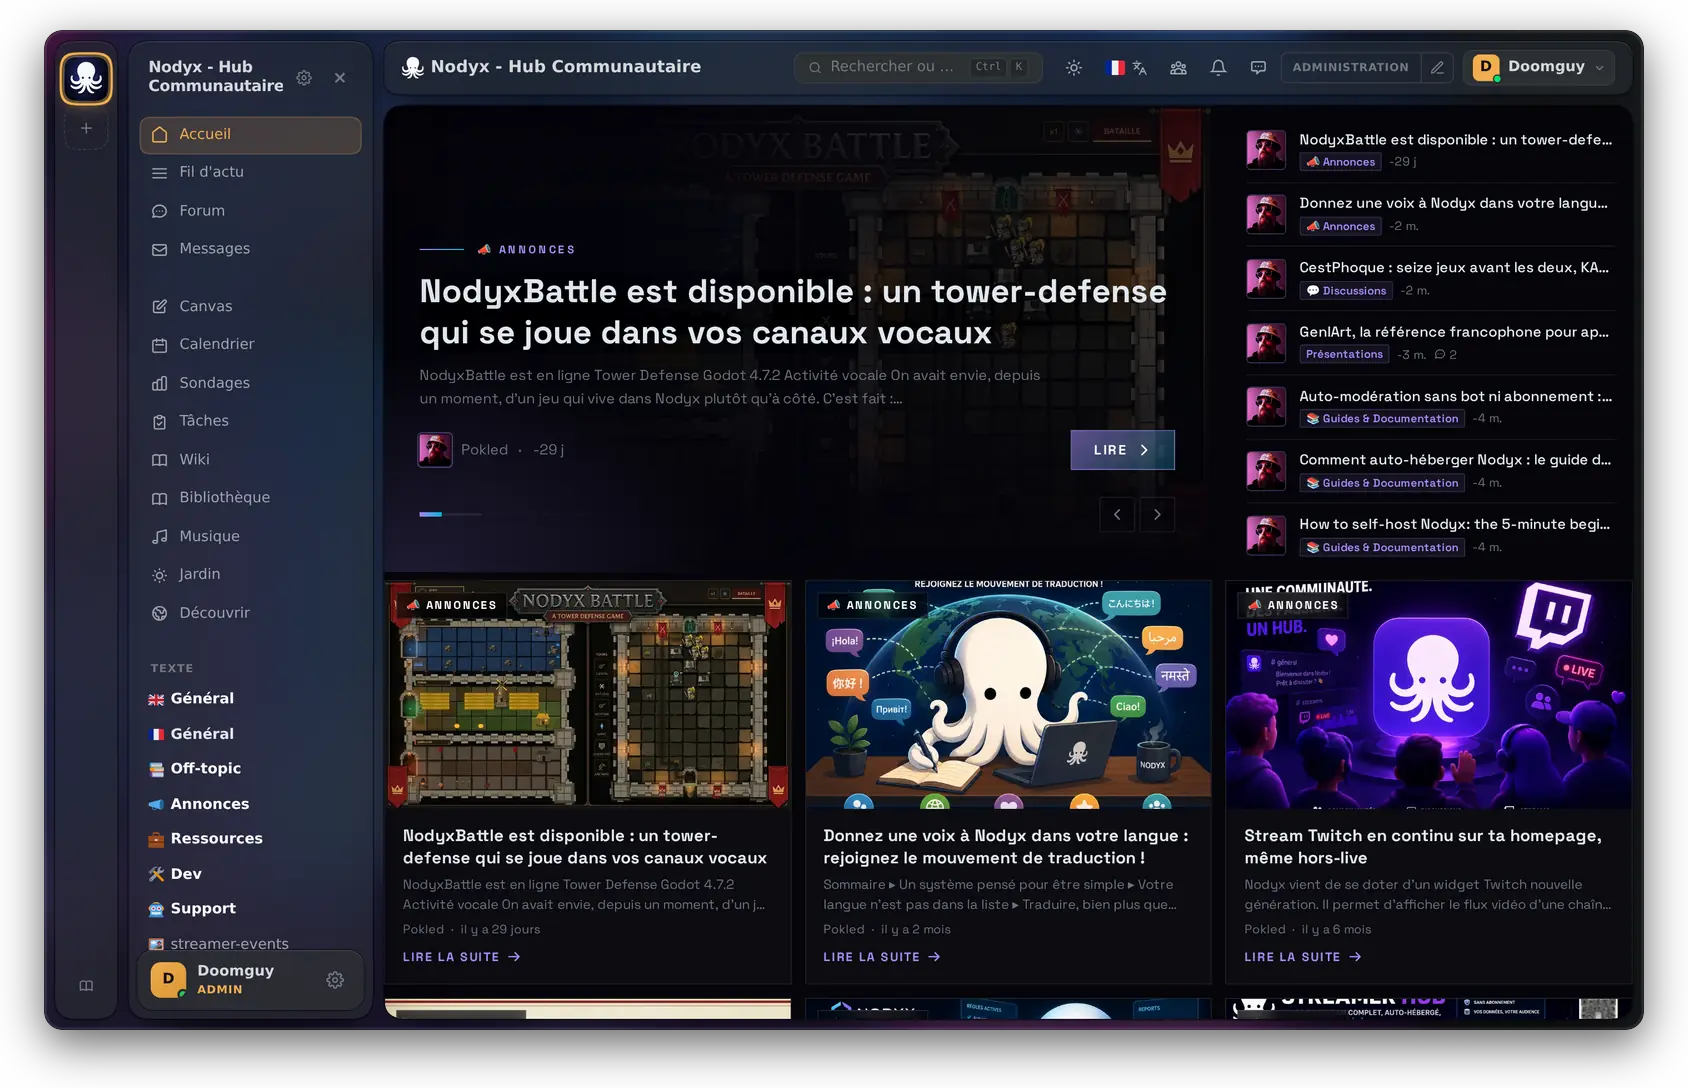
Task: Open user settings gear beside Doomguy ADMIN
Action: 335,980
